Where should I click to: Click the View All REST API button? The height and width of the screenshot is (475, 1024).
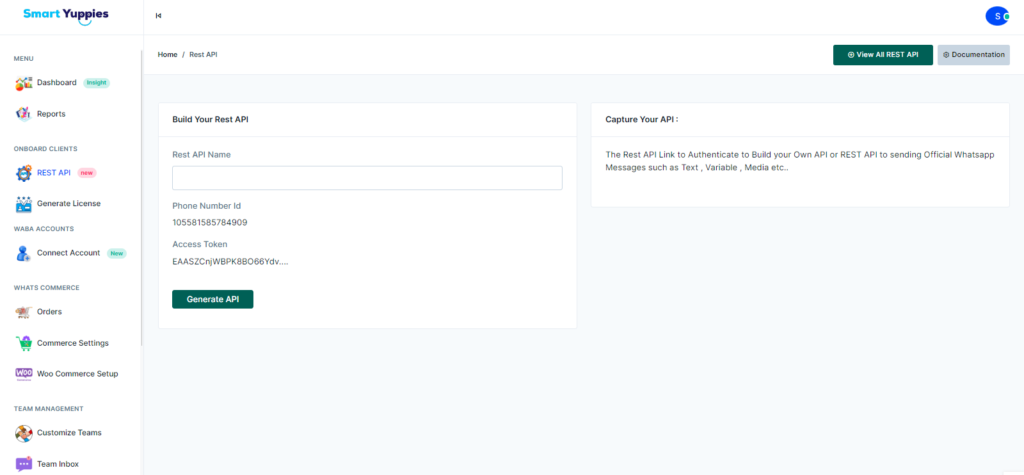pos(882,55)
